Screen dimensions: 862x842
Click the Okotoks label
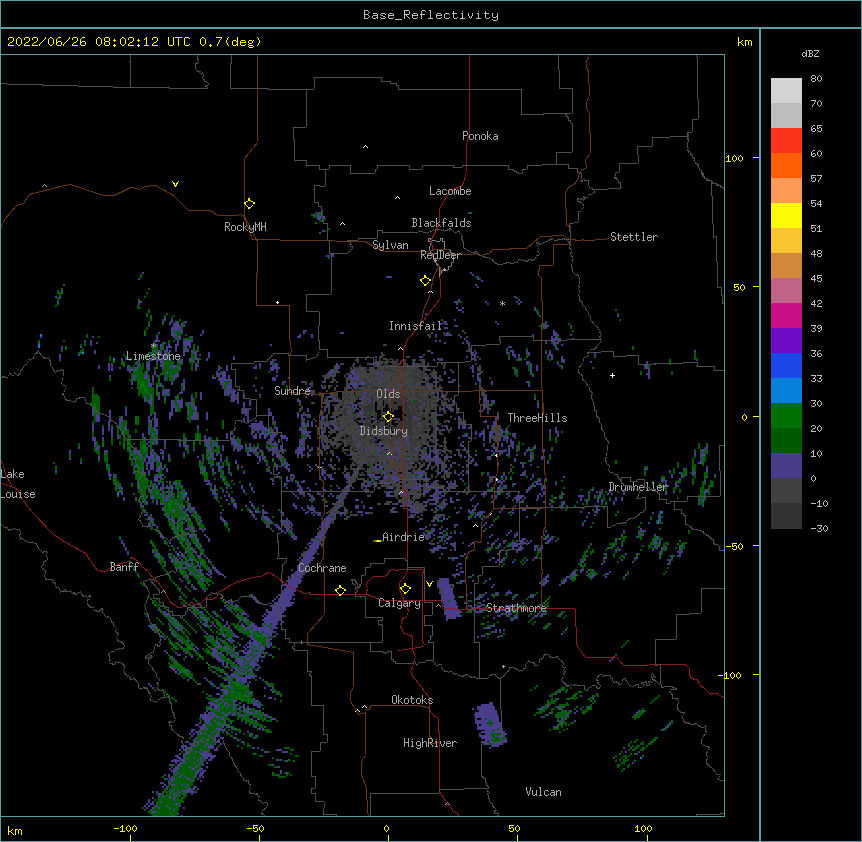click(x=412, y=700)
